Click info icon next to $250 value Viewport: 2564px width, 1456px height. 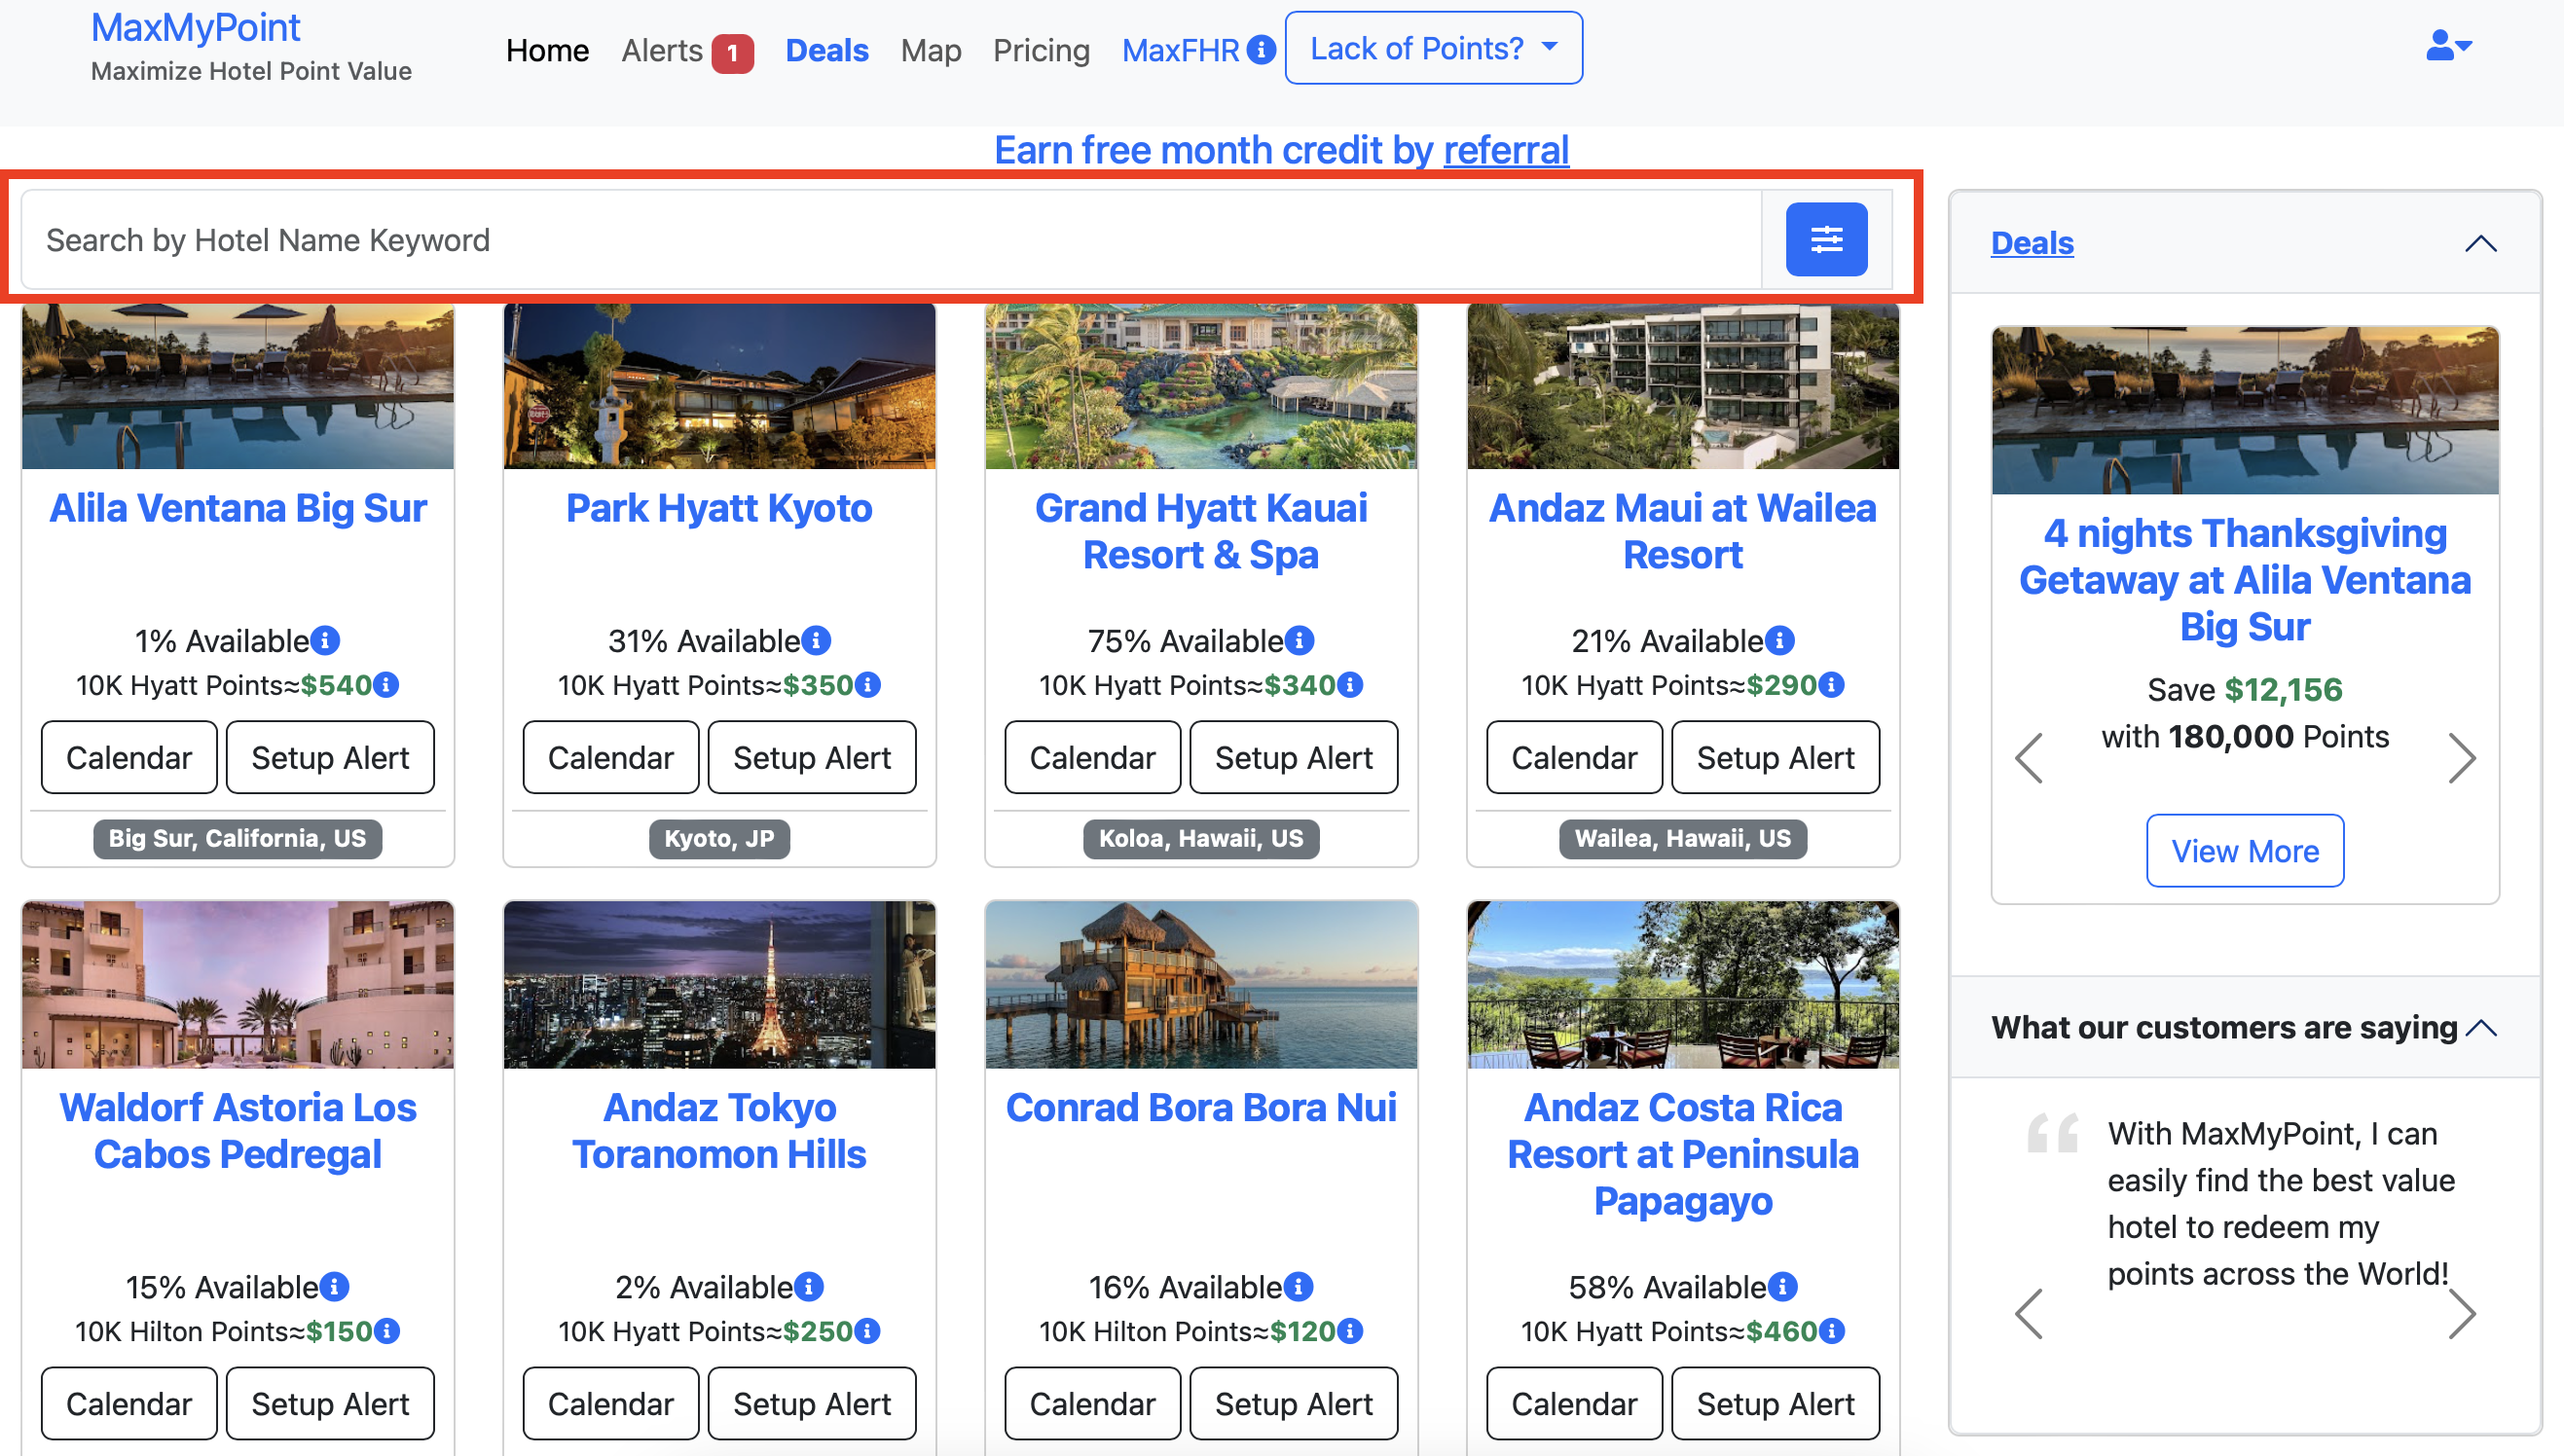(x=868, y=1331)
